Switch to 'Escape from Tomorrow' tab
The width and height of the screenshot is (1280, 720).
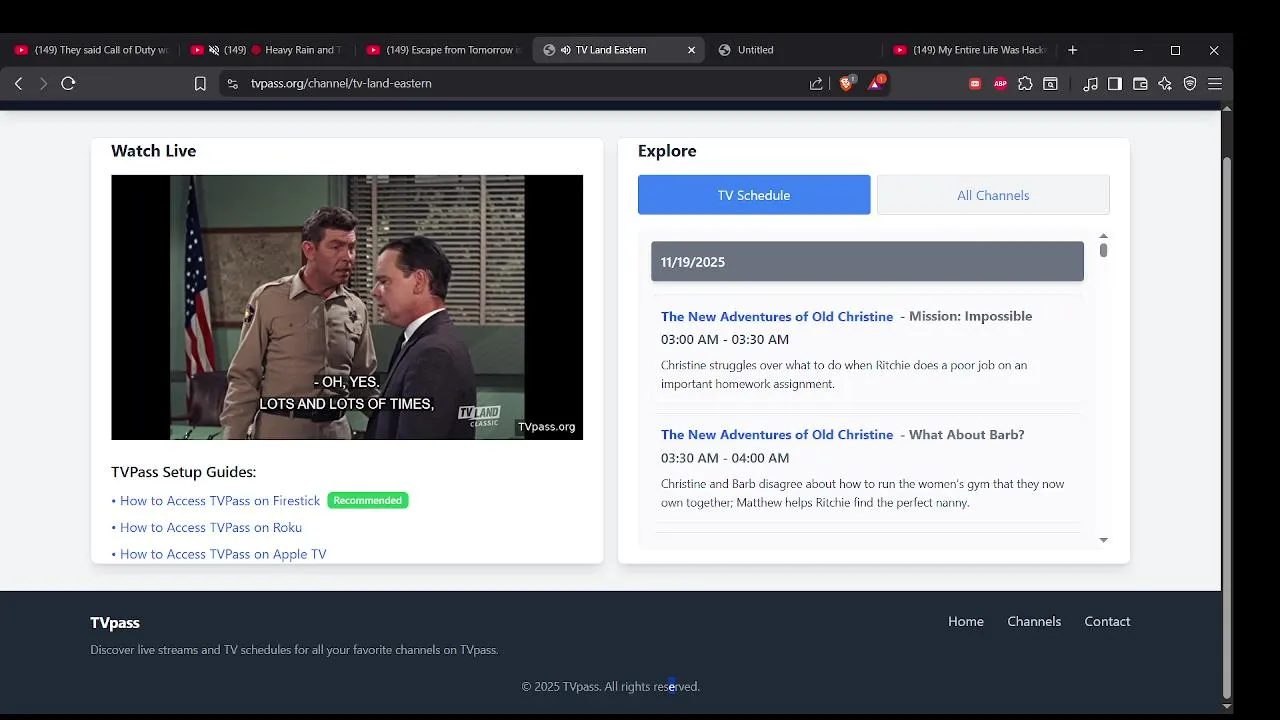point(443,50)
